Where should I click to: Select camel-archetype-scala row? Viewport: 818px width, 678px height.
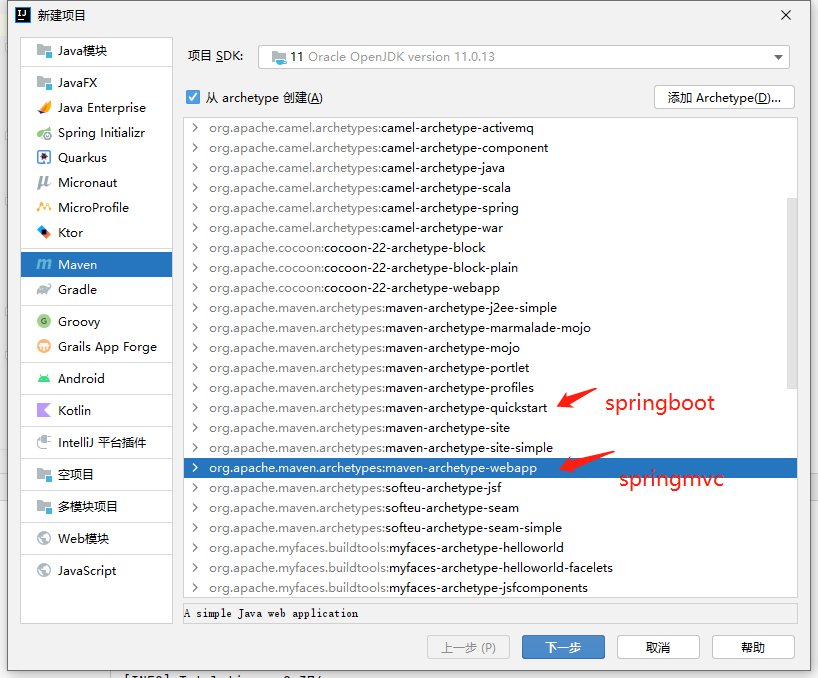point(490,188)
